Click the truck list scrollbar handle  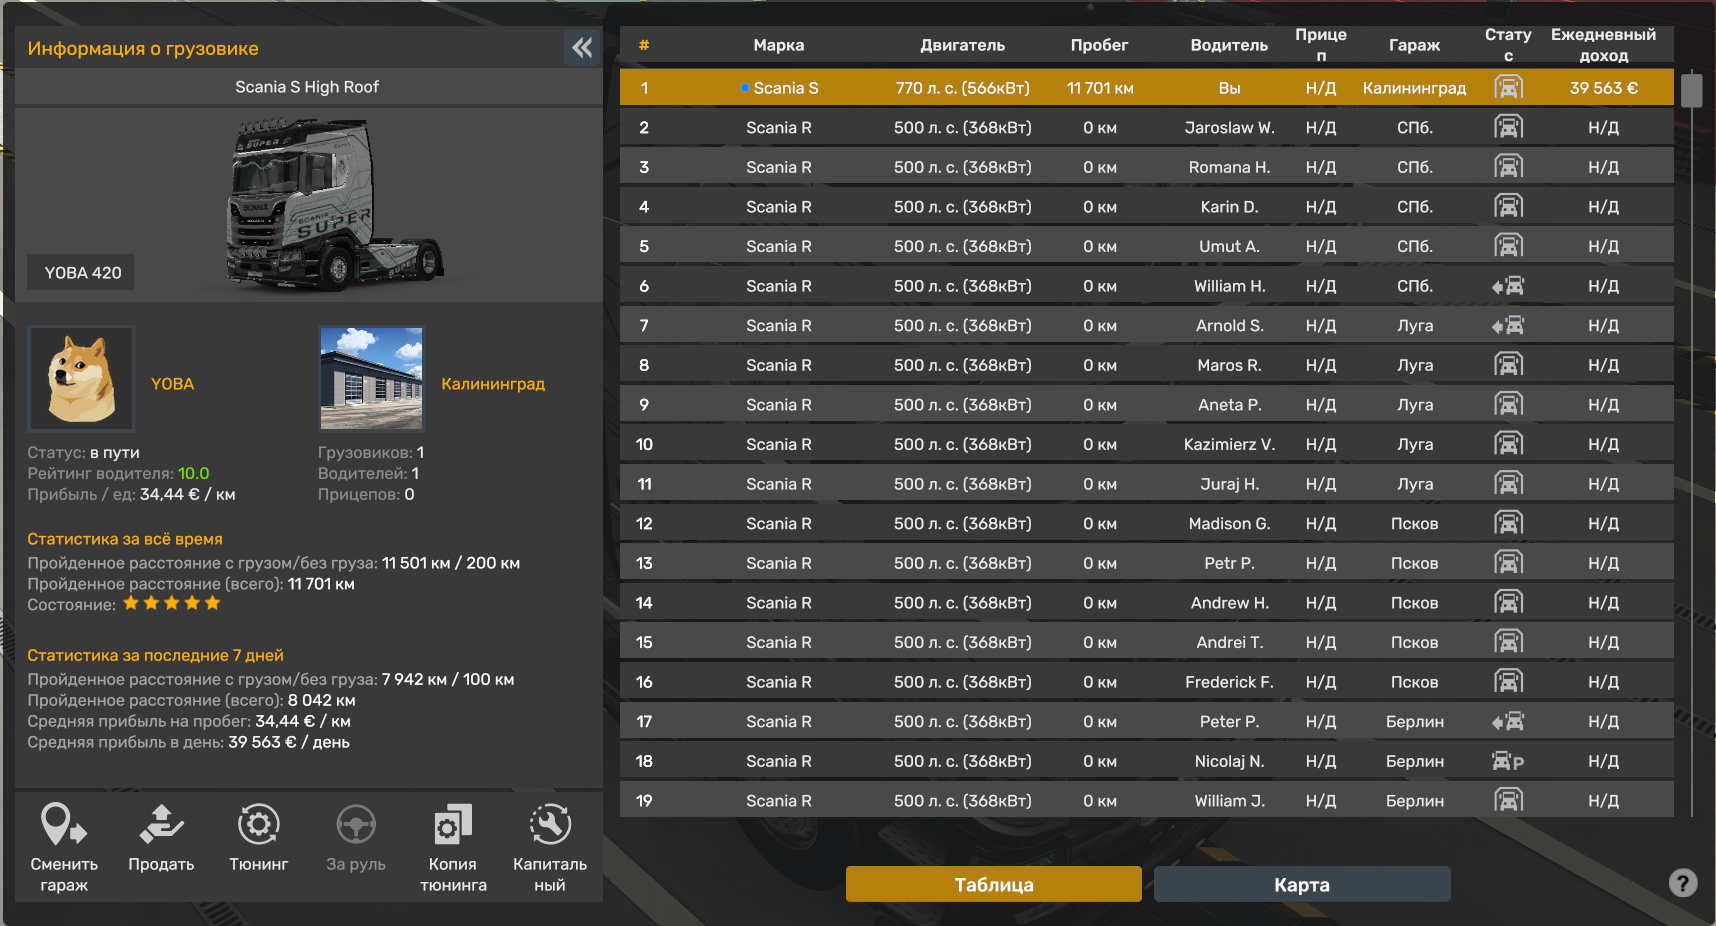tap(1691, 89)
